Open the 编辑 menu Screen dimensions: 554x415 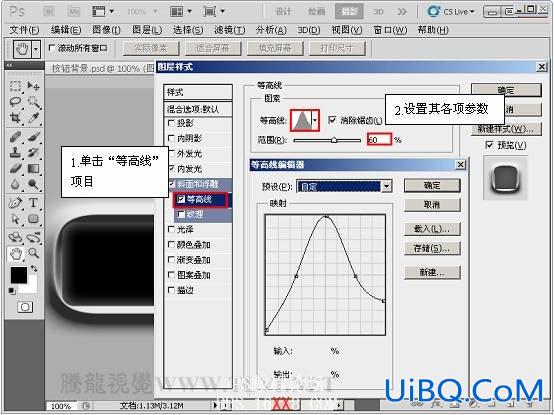(65, 30)
